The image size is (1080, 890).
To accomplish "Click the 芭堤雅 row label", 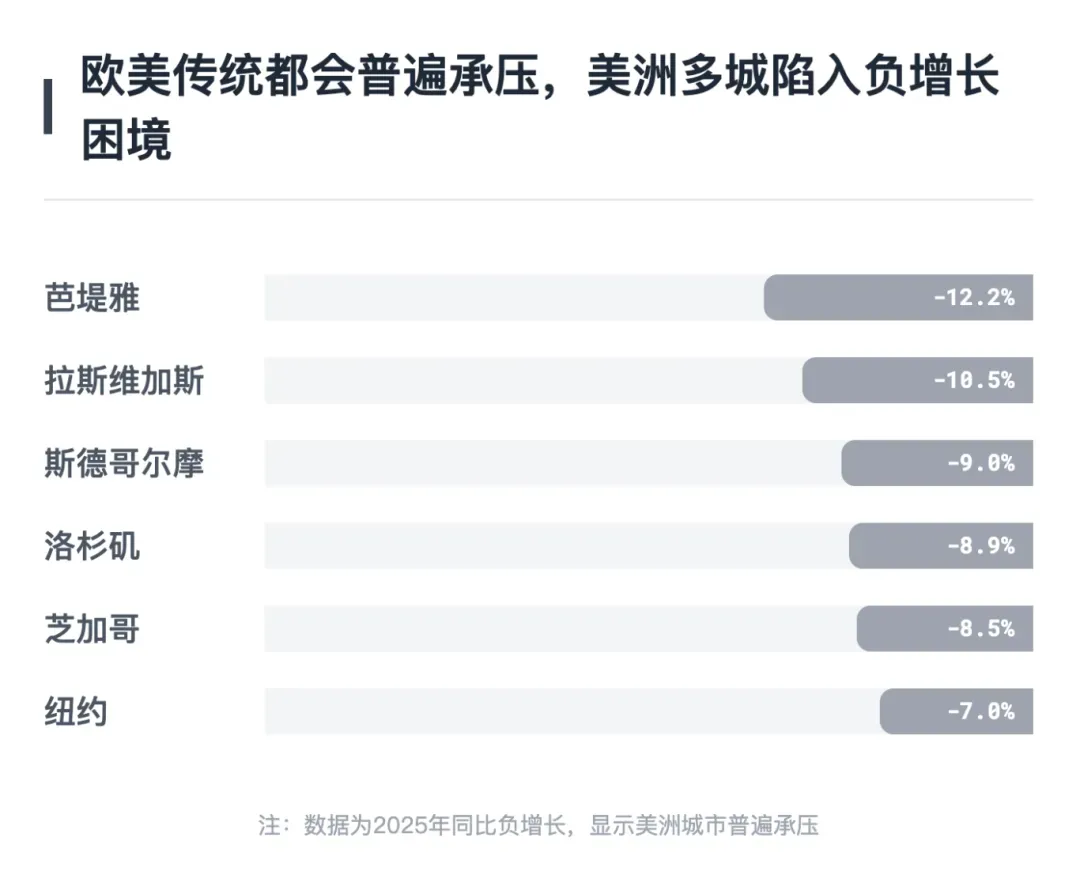I will (92, 298).
